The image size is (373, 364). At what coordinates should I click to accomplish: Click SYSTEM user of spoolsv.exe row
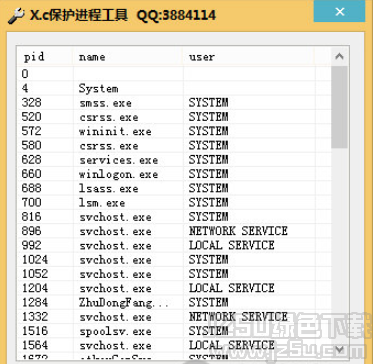pyautogui.click(x=208, y=331)
